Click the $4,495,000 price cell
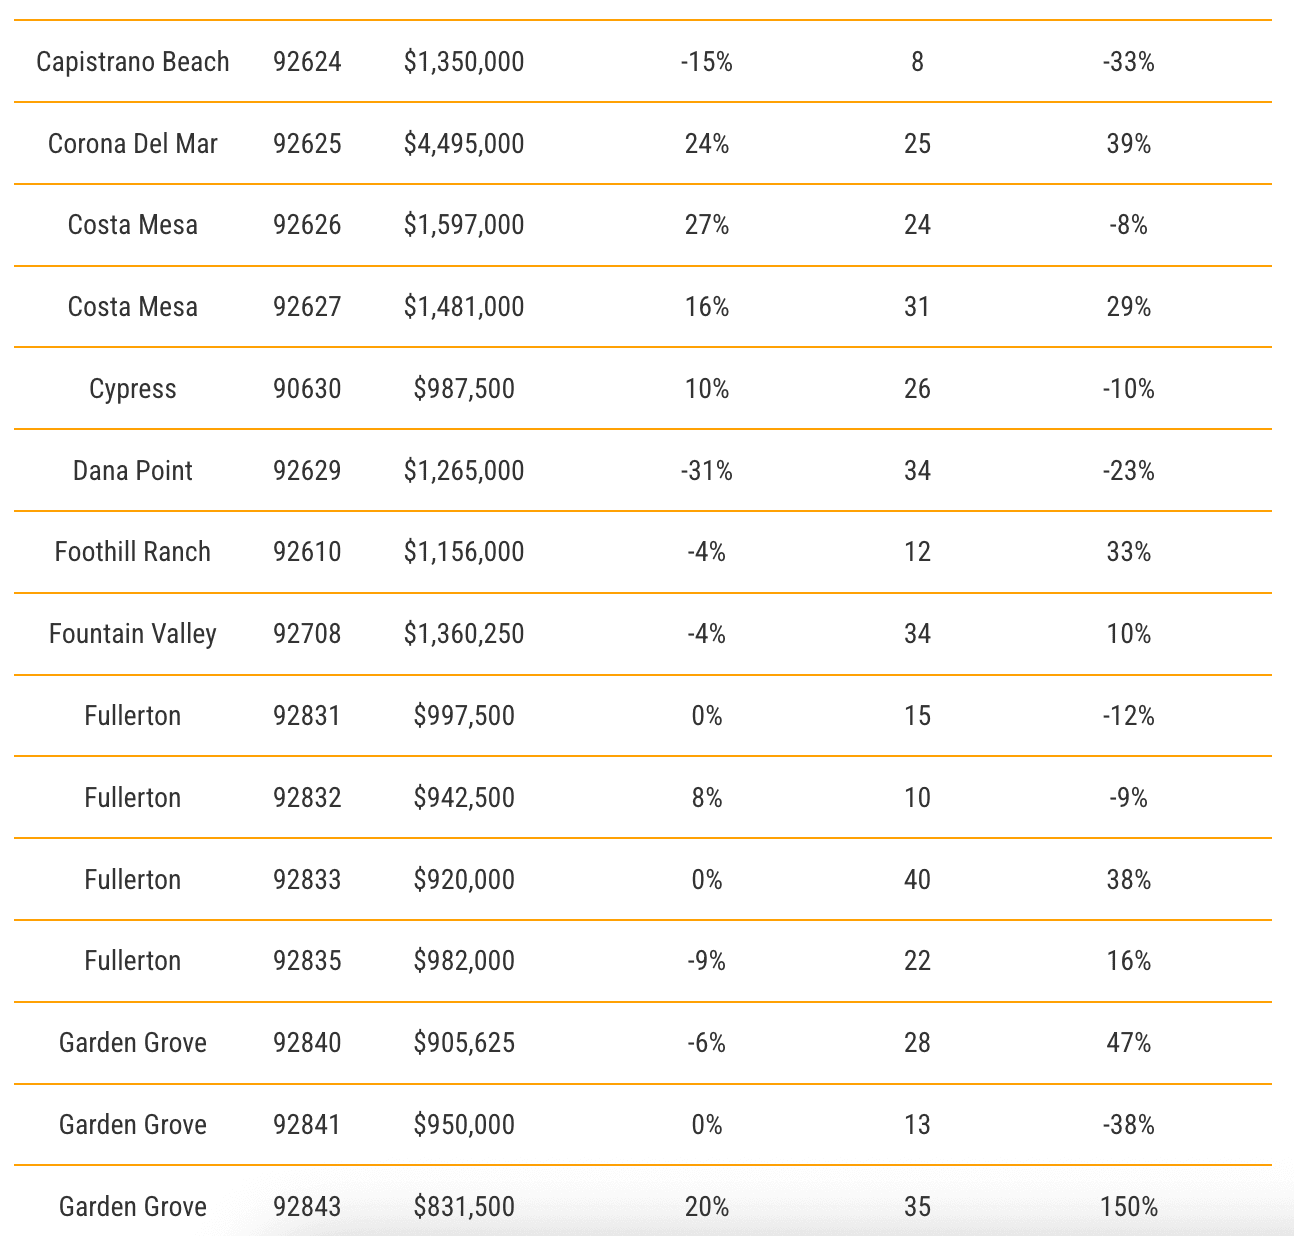This screenshot has height=1236, width=1294. point(464,144)
